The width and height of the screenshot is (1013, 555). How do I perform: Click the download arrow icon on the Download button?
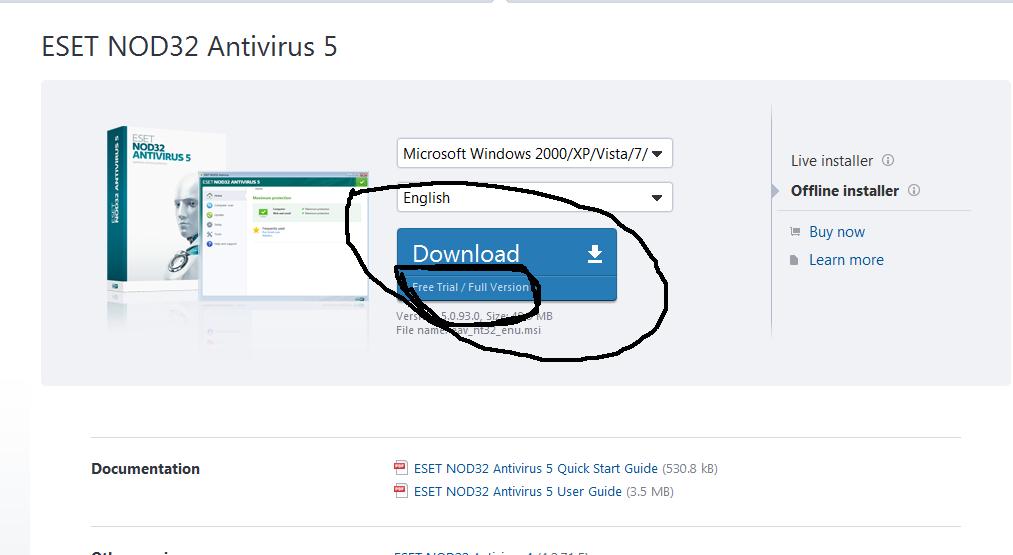tap(595, 255)
